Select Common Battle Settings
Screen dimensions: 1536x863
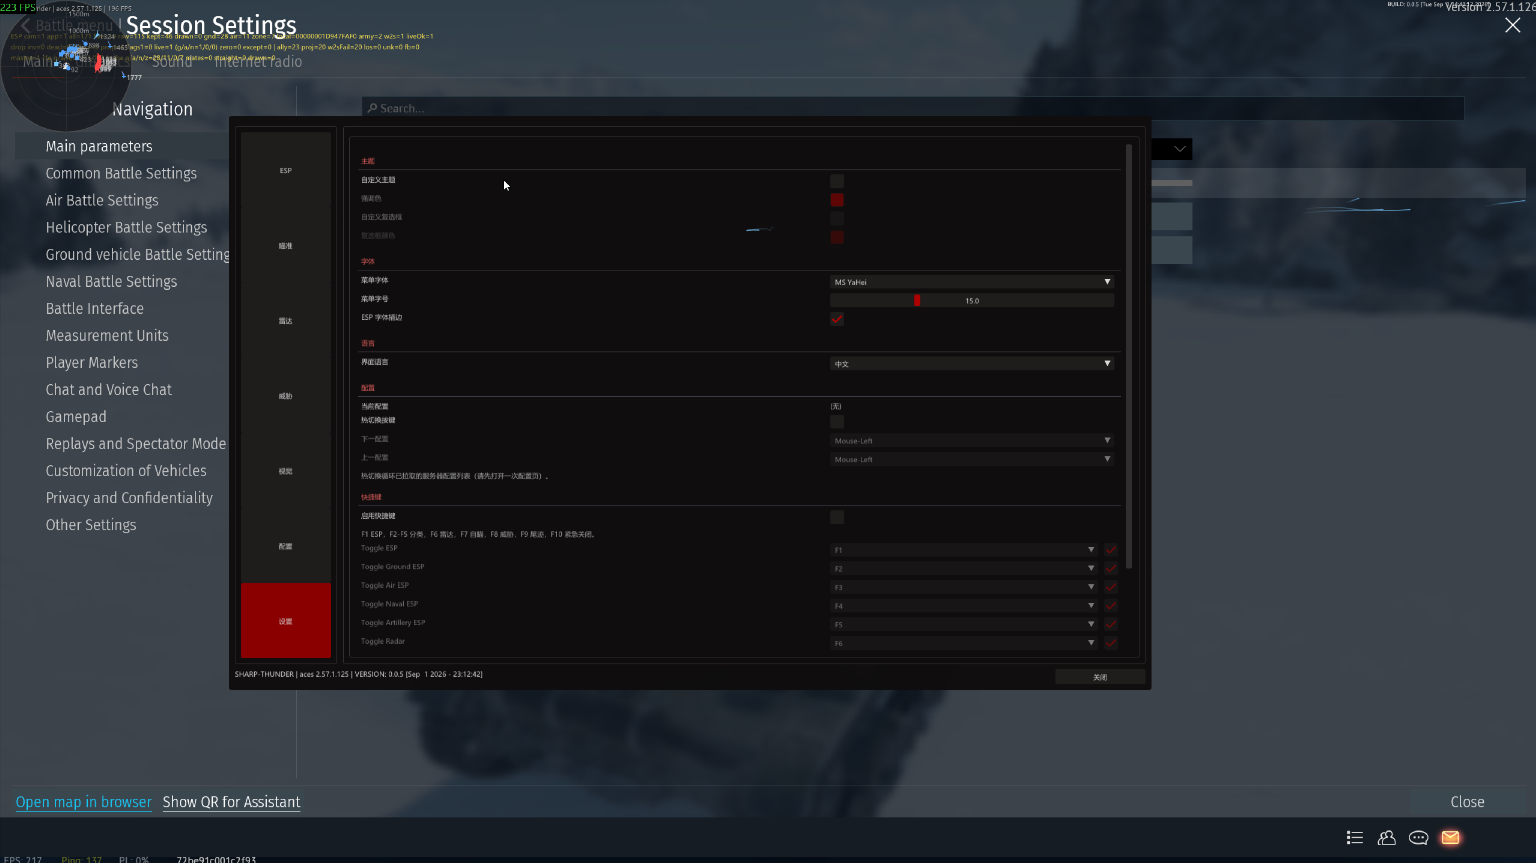(121, 173)
